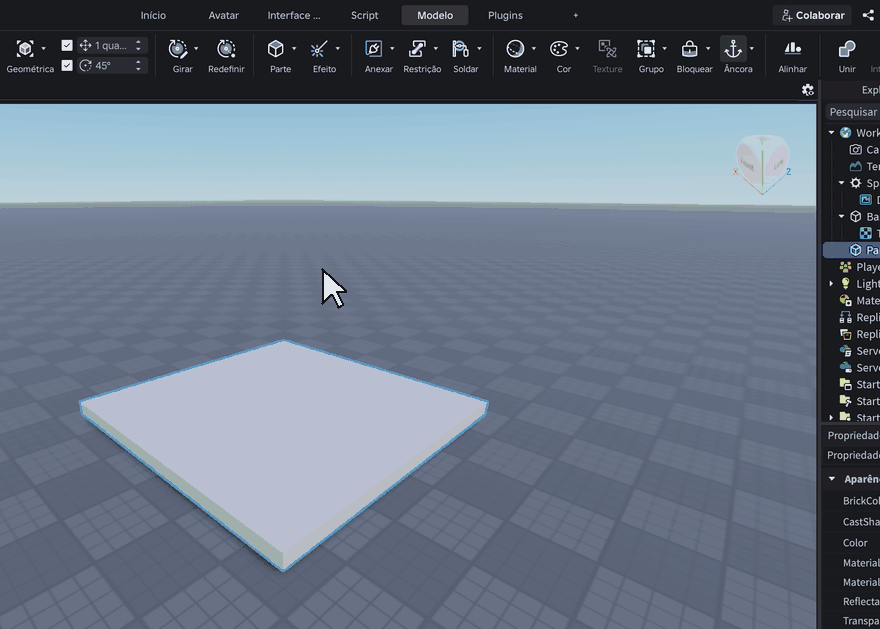Screen dimensions: 880x629
Task: Click the share icon beside Colaborar
Action: [x=868, y=15]
